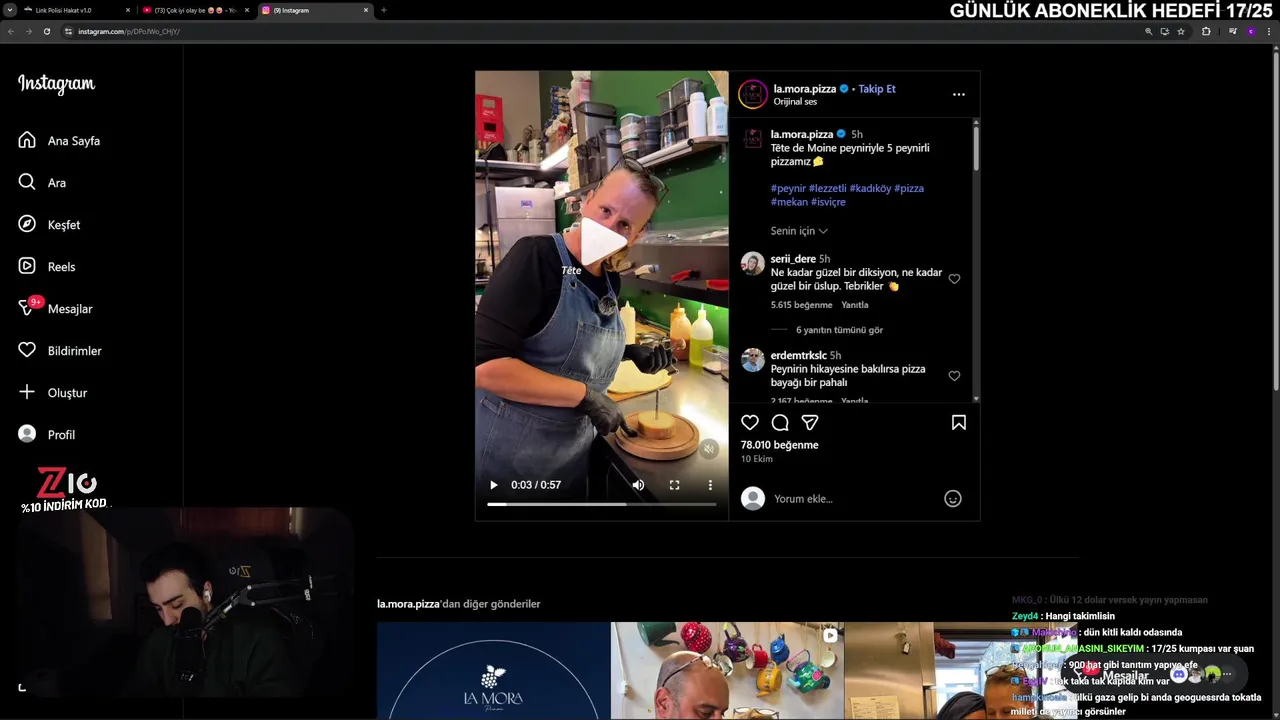Go to Keşfet explore page
This screenshot has height=720, width=1280.
click(x=50, y=225)
